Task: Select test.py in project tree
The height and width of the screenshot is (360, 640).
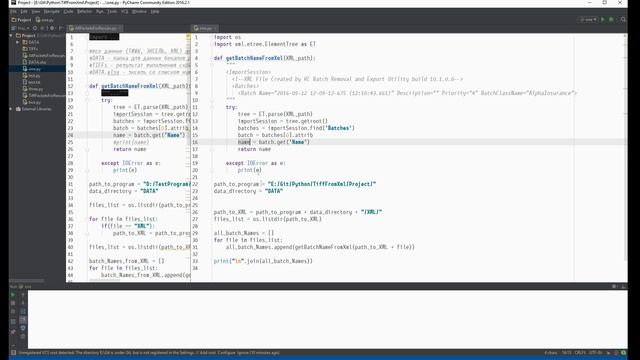Action: pyautogui.click(x=31, y=76)
